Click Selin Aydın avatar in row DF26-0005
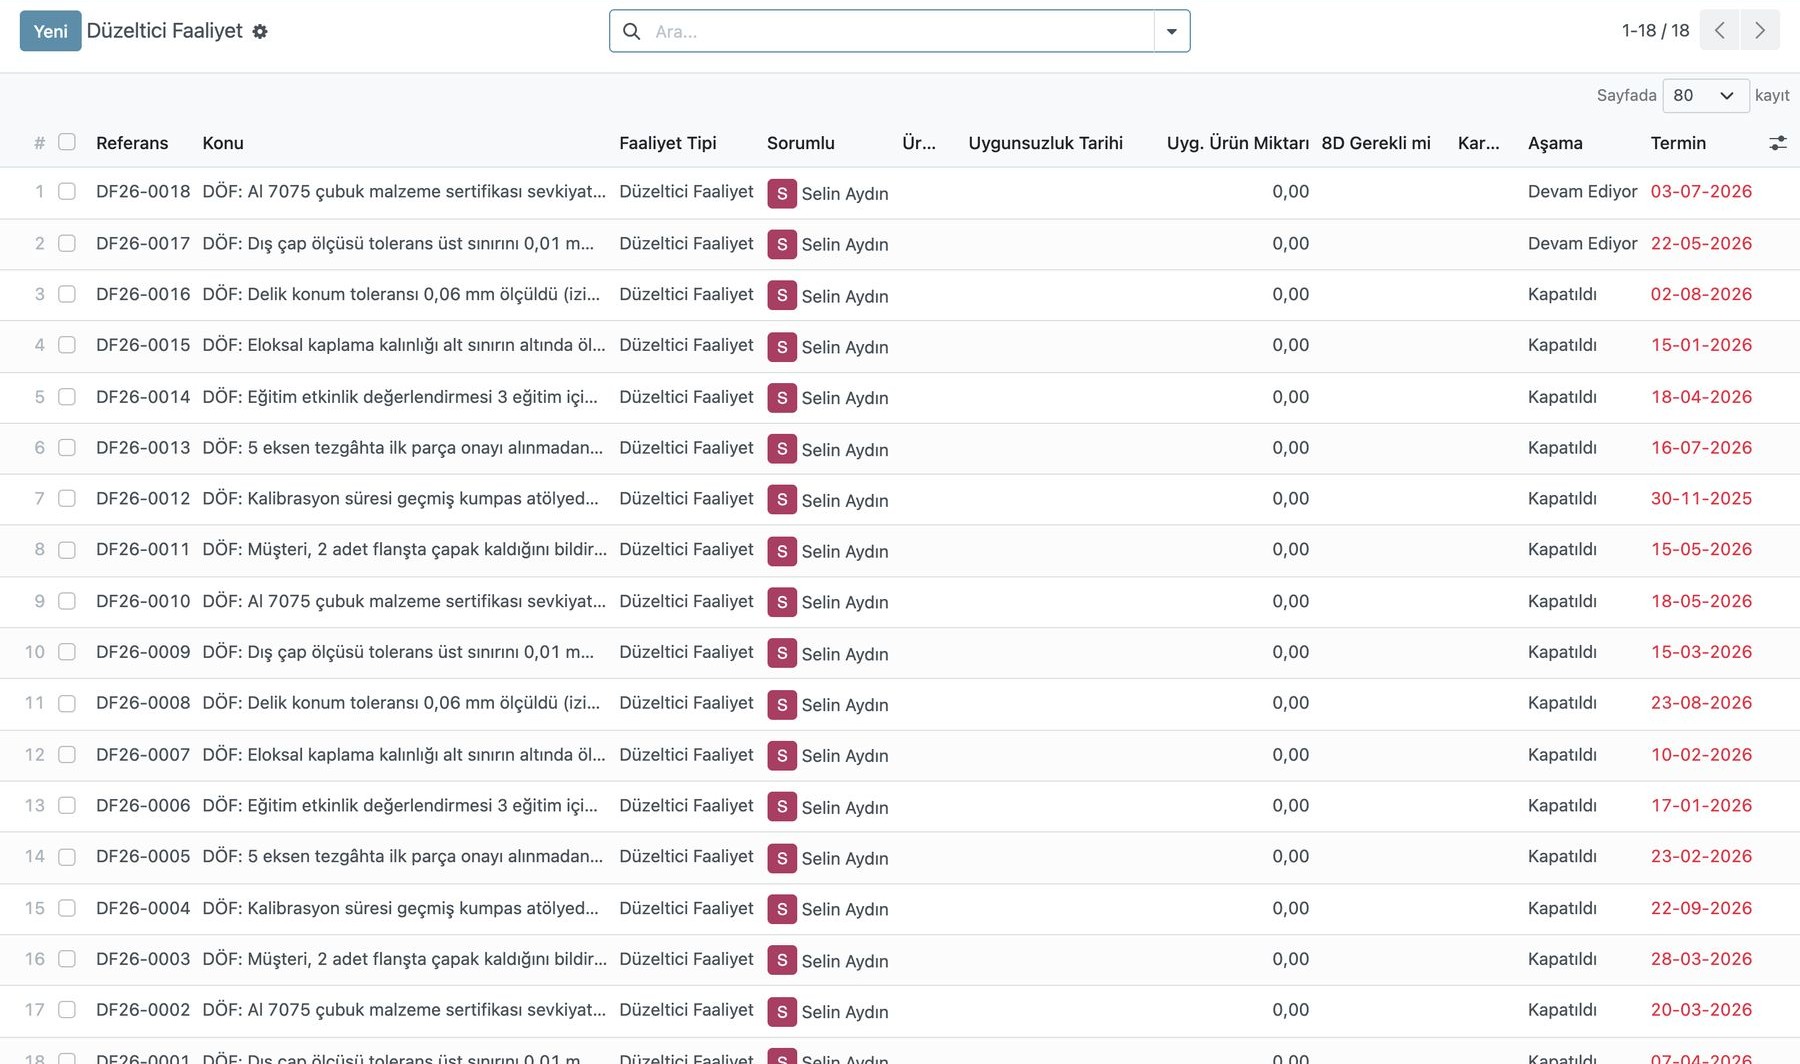Image resolution: width=1800 pixels, height=1064 pixels. 782,858
